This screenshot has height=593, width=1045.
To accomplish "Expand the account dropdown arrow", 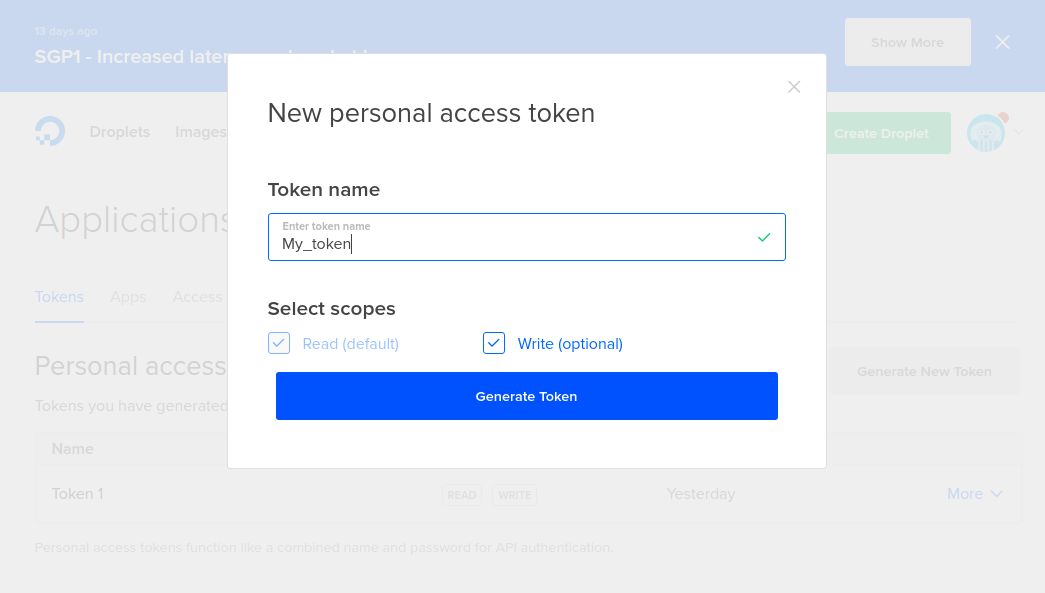I will [1019, 132].
